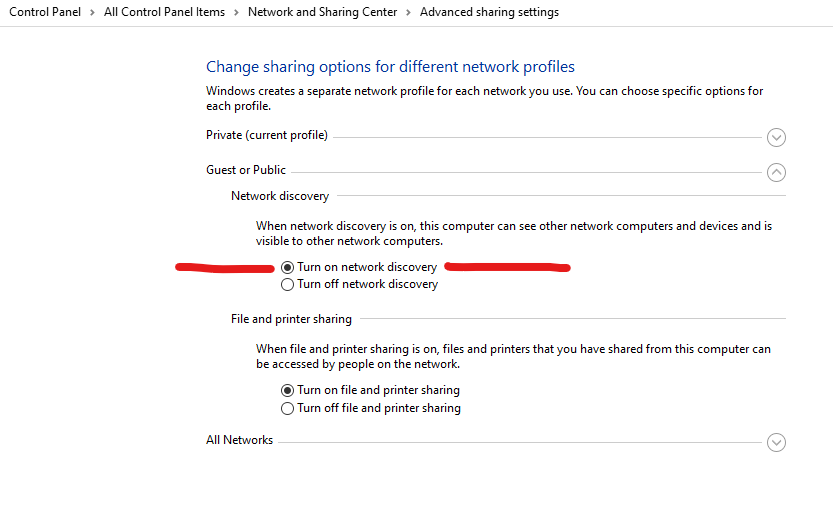Open breadcrumb arrow after Control Panel
The image size is (833, 513).
tap(92, 12)
